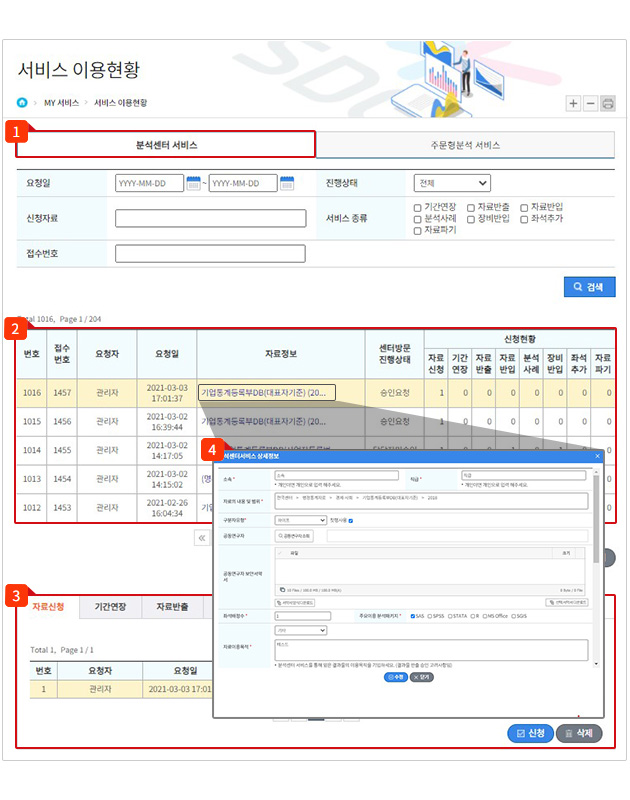The image size is (630, 800).
Task: Check STATA in the popup packages
Action: tap(450, 616)
